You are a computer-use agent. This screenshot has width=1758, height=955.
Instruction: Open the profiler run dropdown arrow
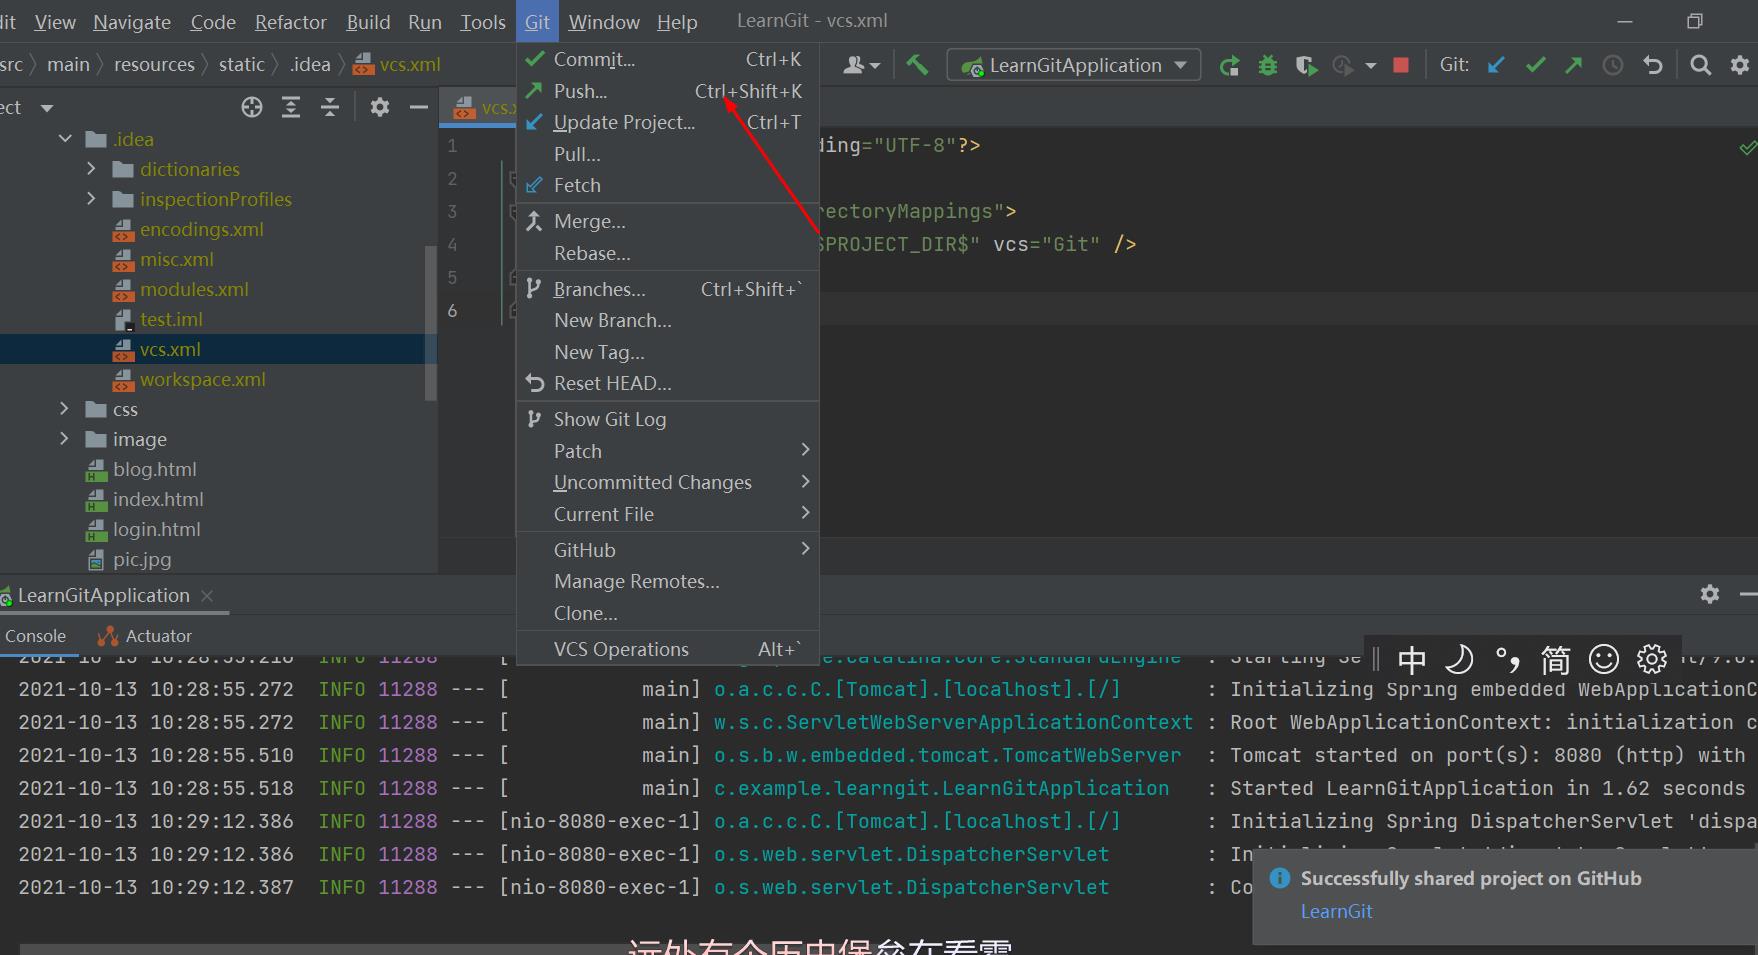1371,66
